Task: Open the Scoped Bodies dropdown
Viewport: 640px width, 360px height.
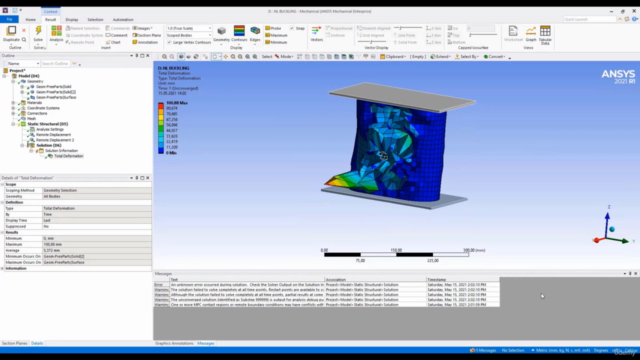Action: (189, 35)
